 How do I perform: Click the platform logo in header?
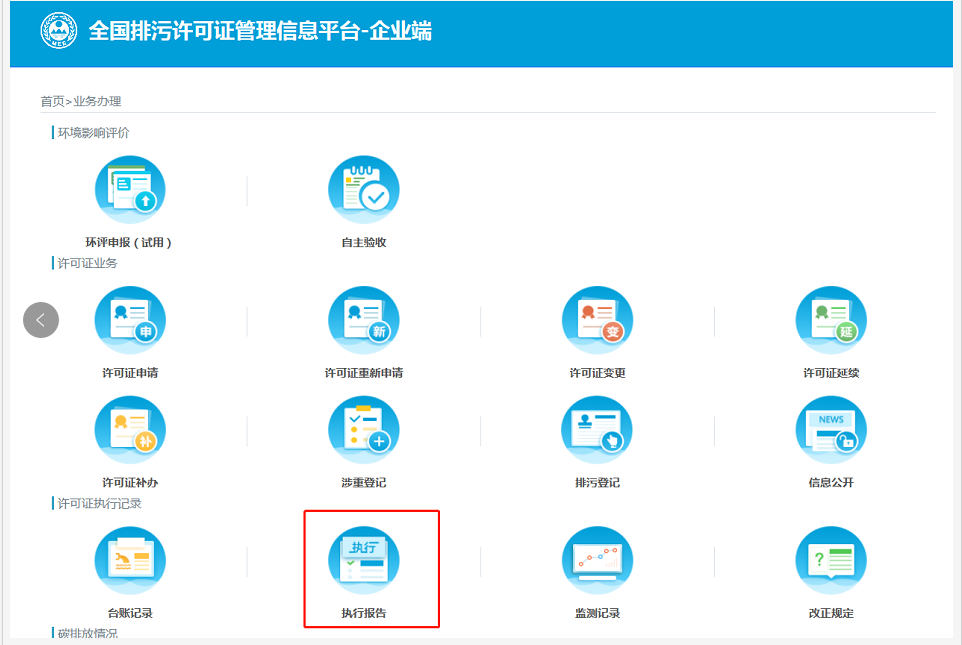click(x=58, y=31)
